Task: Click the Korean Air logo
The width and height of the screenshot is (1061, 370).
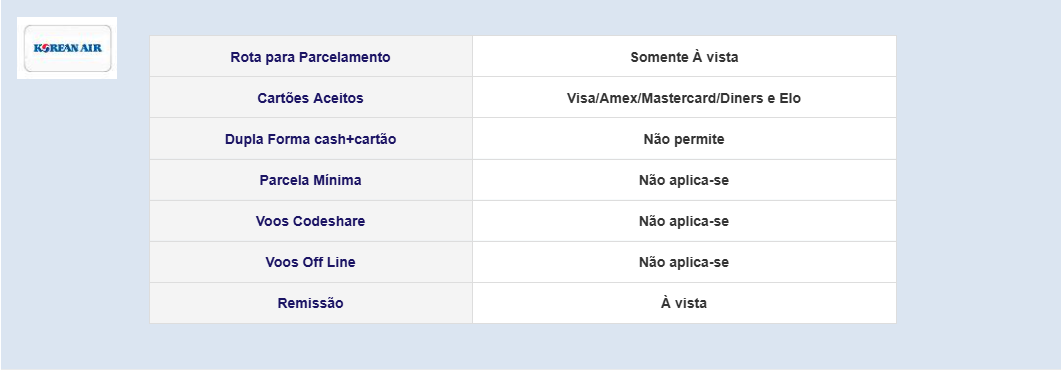Action: pyautogui.click(x=67, y=48)
